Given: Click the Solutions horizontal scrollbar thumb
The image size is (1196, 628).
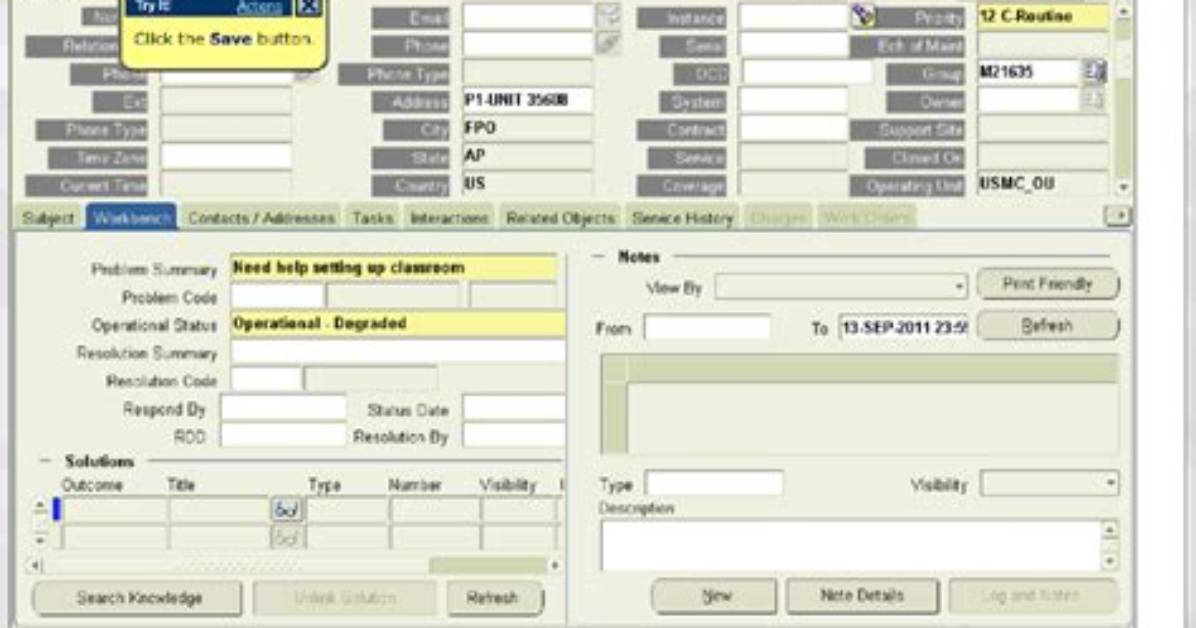Looking at the screenshot, I should (x=487, y=565).
